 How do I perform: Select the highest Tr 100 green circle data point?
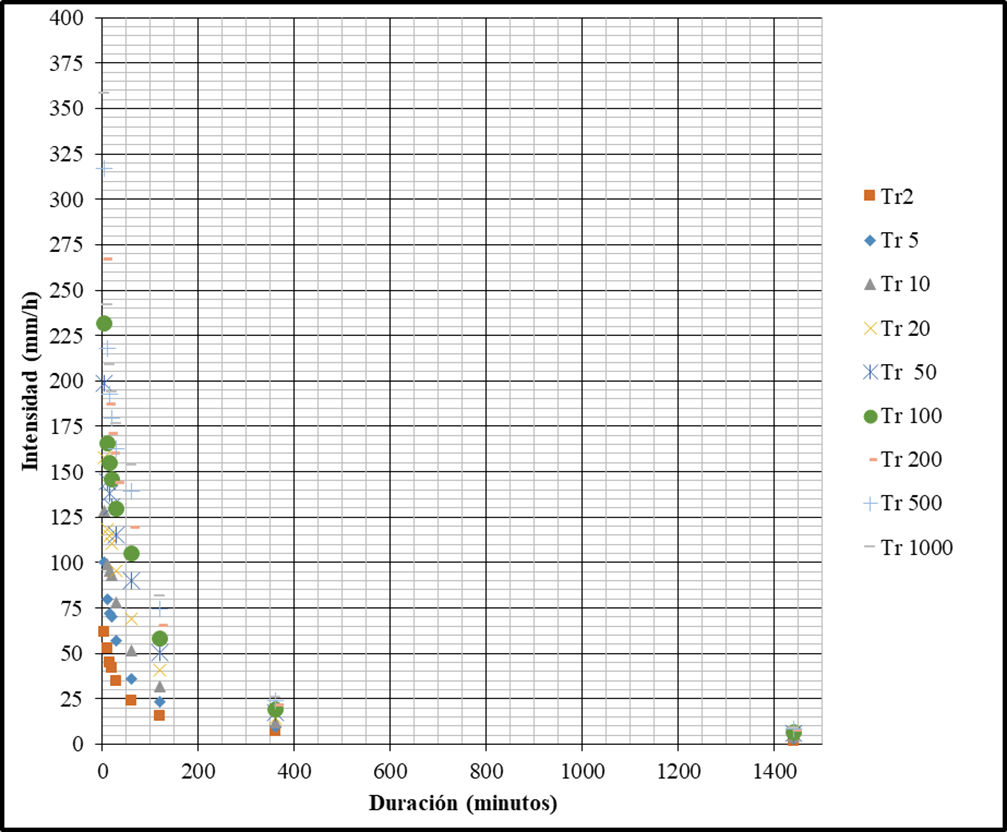tap(104, 323)
